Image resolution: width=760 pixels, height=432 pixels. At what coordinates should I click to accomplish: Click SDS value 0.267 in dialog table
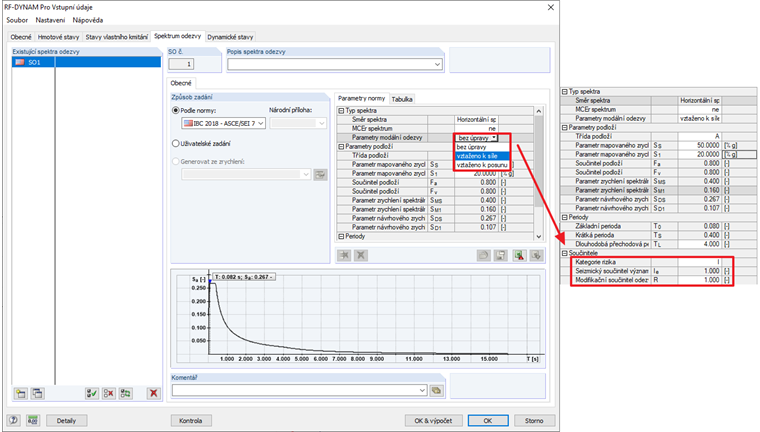pyautogui.click(x=476, y=219)
